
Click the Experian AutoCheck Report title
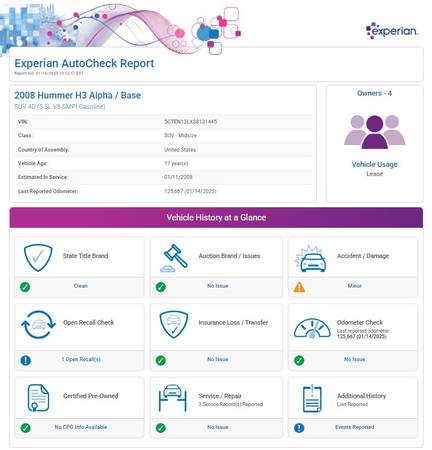[x=84, y=63]
